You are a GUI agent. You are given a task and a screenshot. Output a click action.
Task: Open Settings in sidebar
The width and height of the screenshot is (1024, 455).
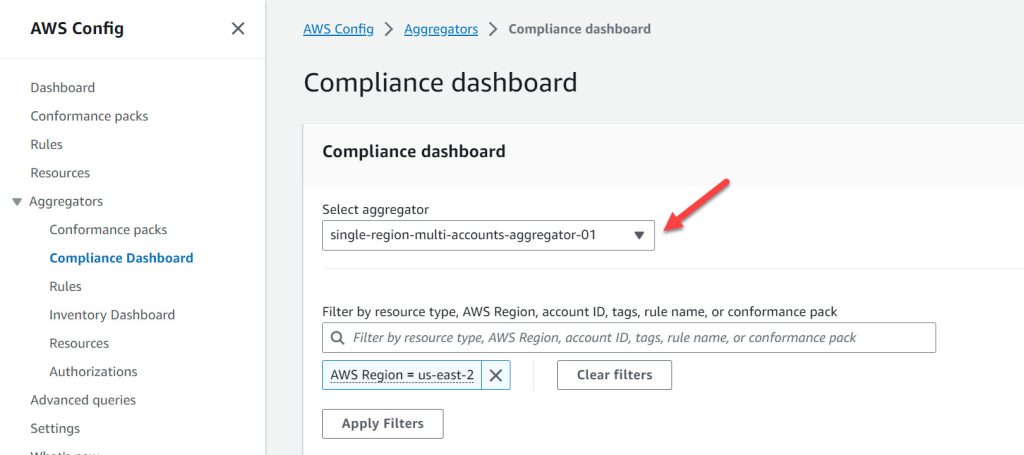pyautogui.click(x=55, y=428)
